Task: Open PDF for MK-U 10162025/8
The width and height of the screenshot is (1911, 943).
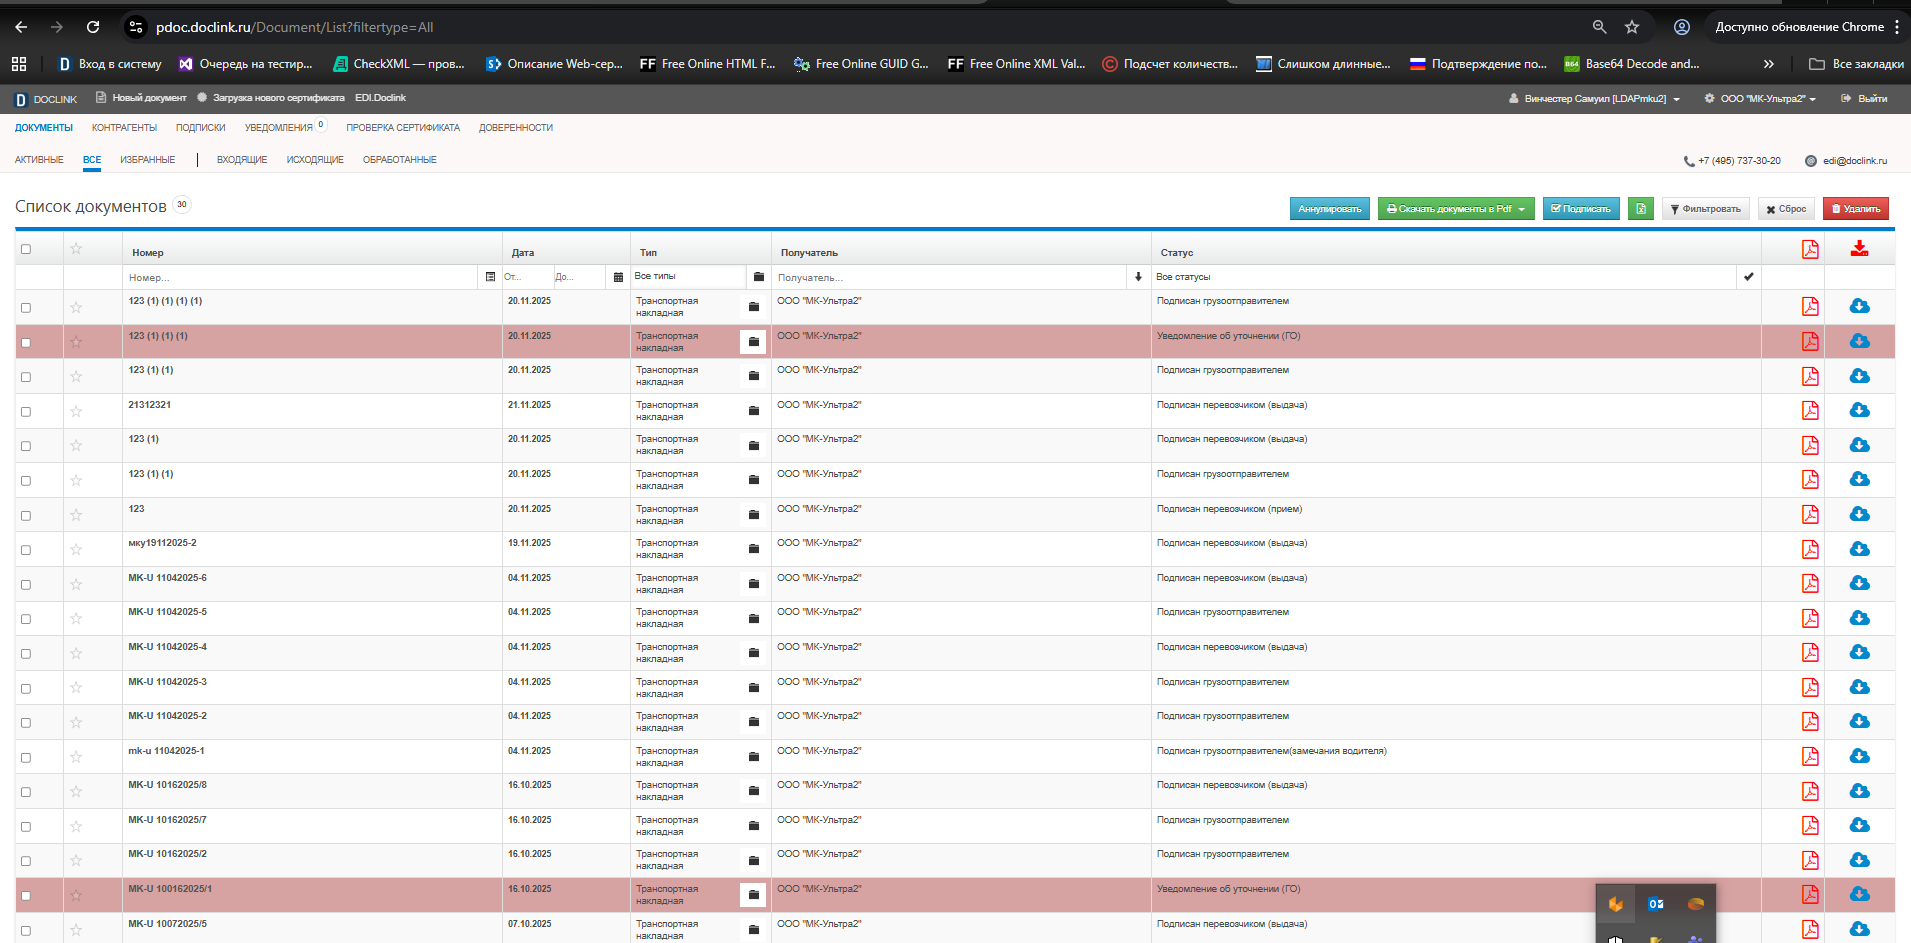Action: click(x=1810, y=791)
